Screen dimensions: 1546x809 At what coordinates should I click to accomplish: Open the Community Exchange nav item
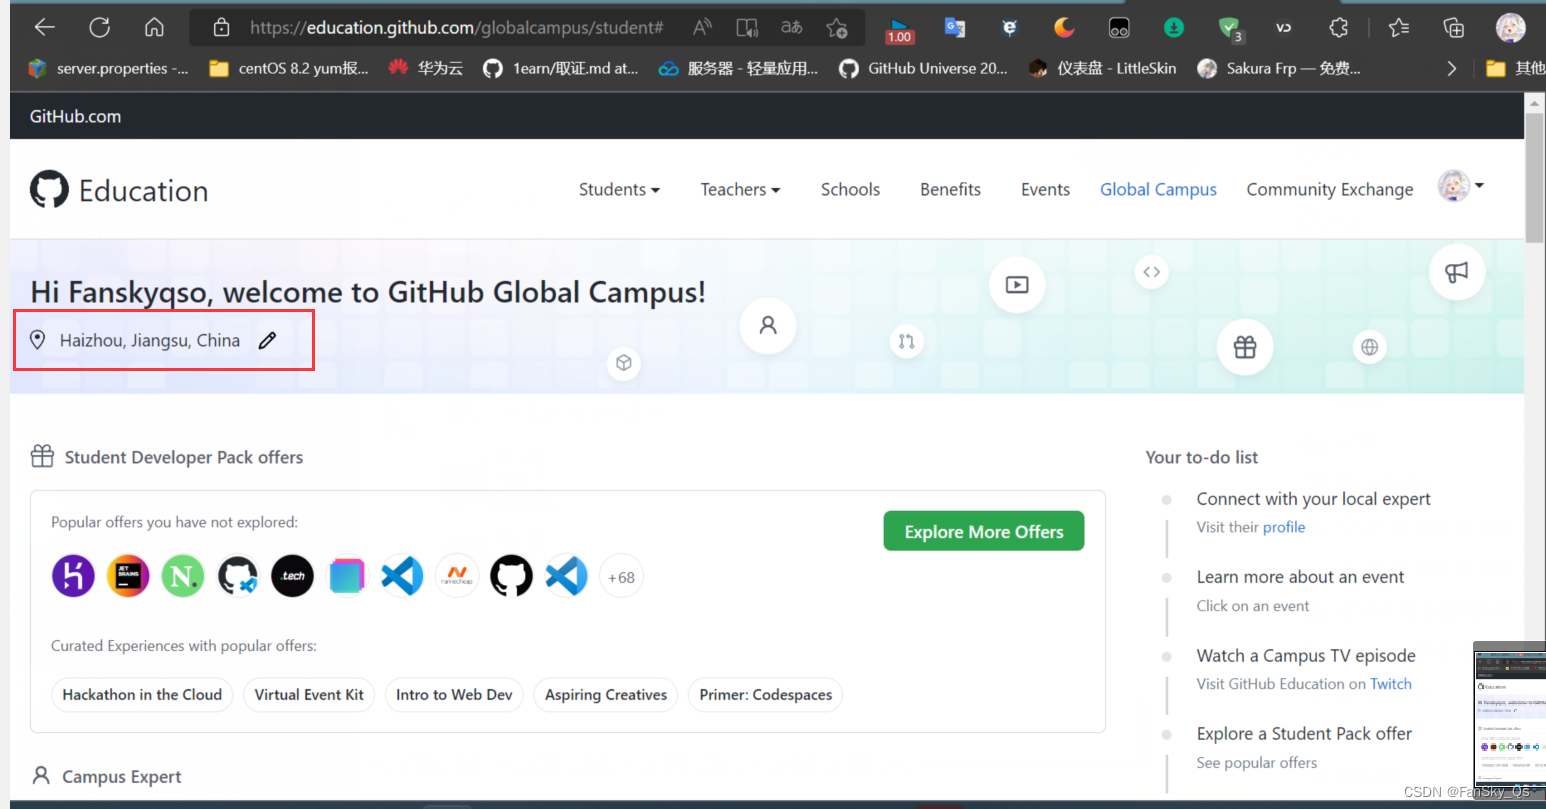pyautogui.click(x=1330, y=190)
